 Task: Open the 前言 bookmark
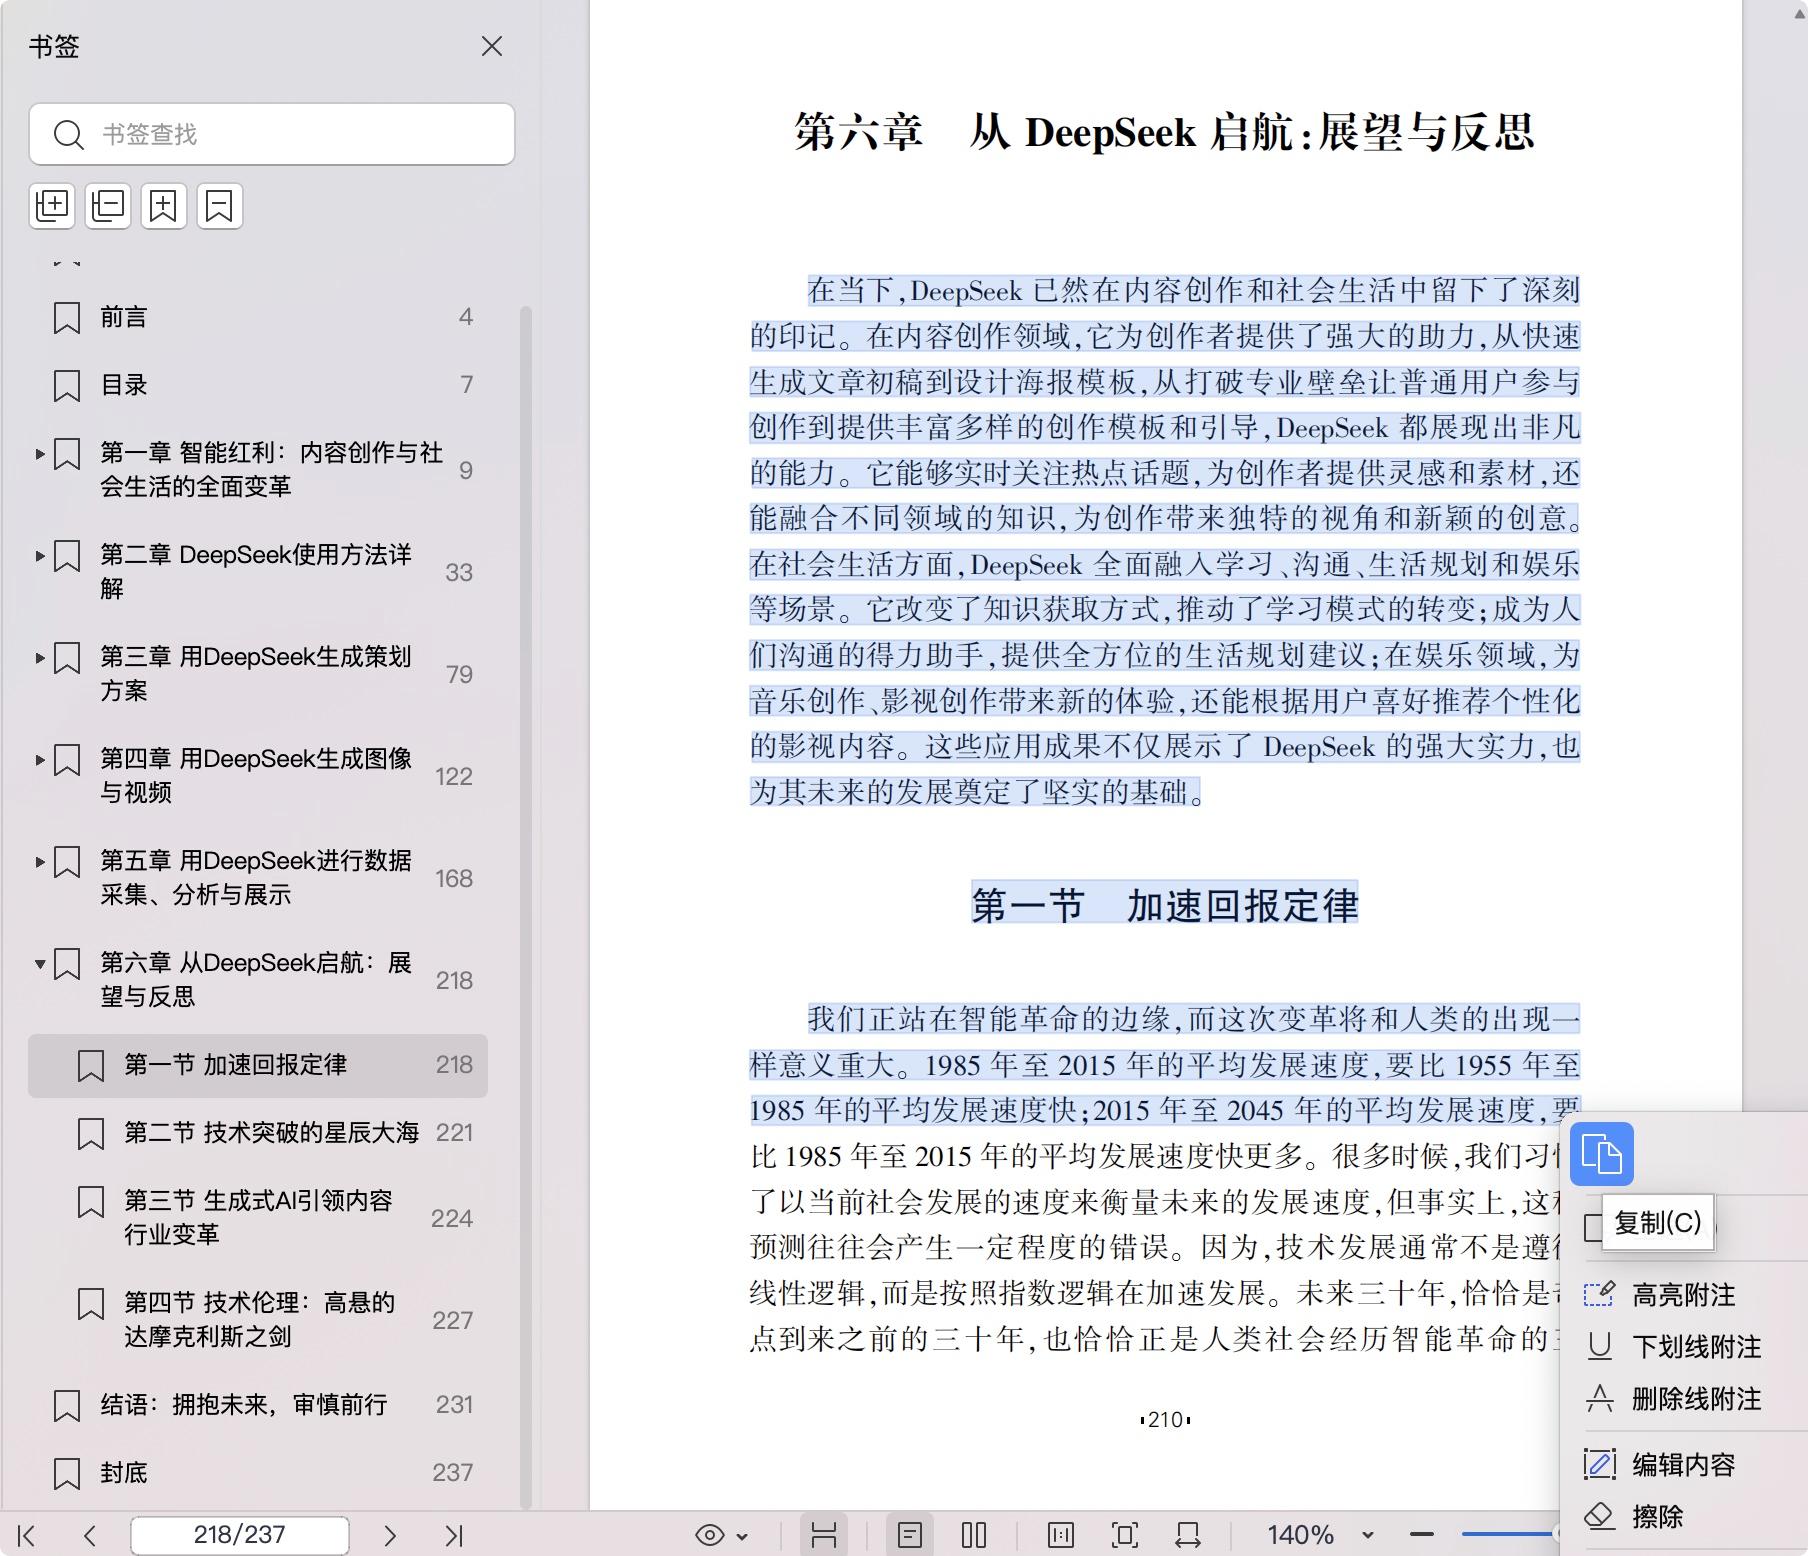click(124, 318)
